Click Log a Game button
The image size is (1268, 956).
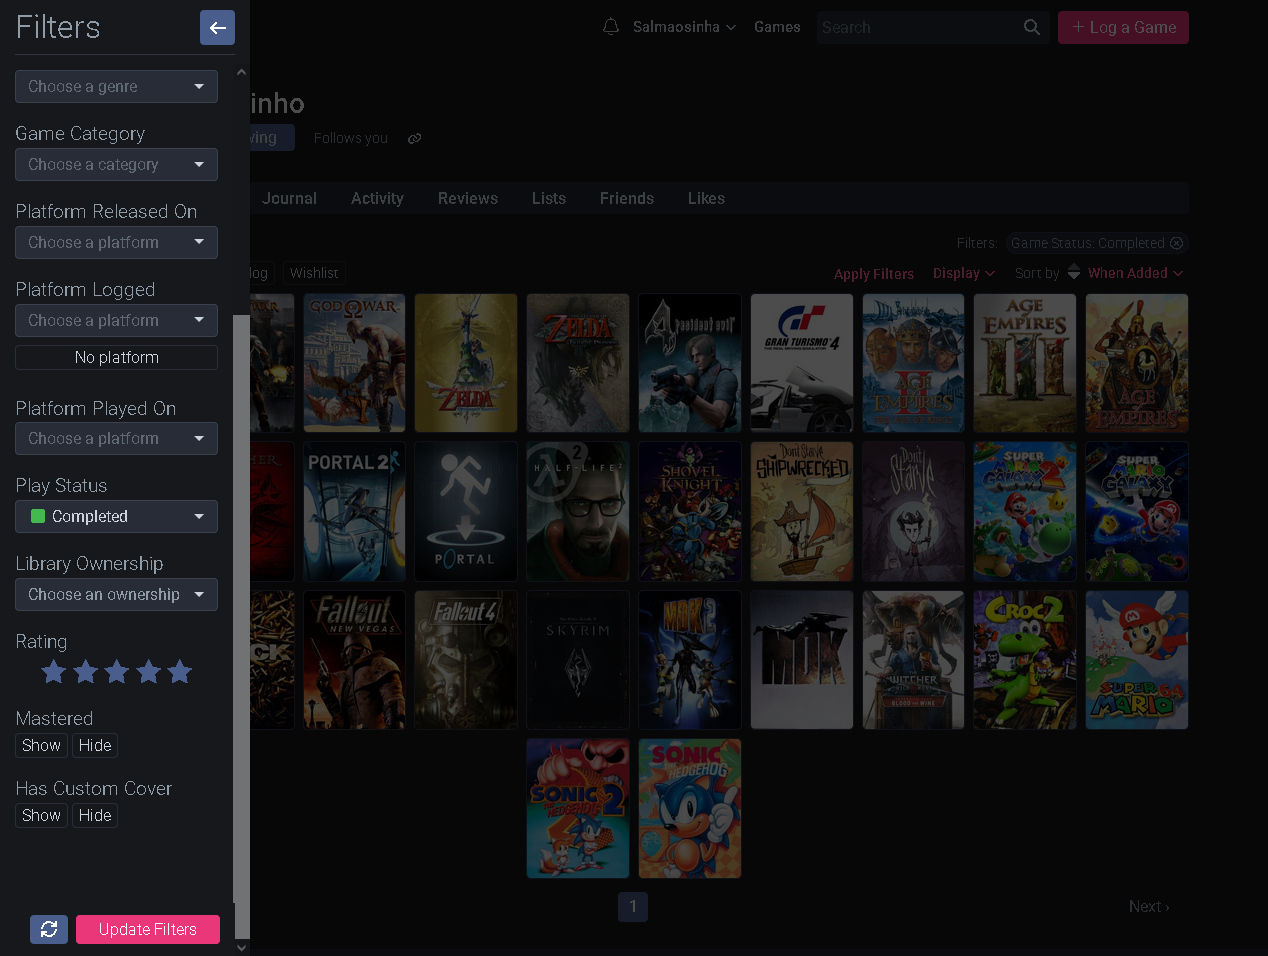[x=1123, y=27]
